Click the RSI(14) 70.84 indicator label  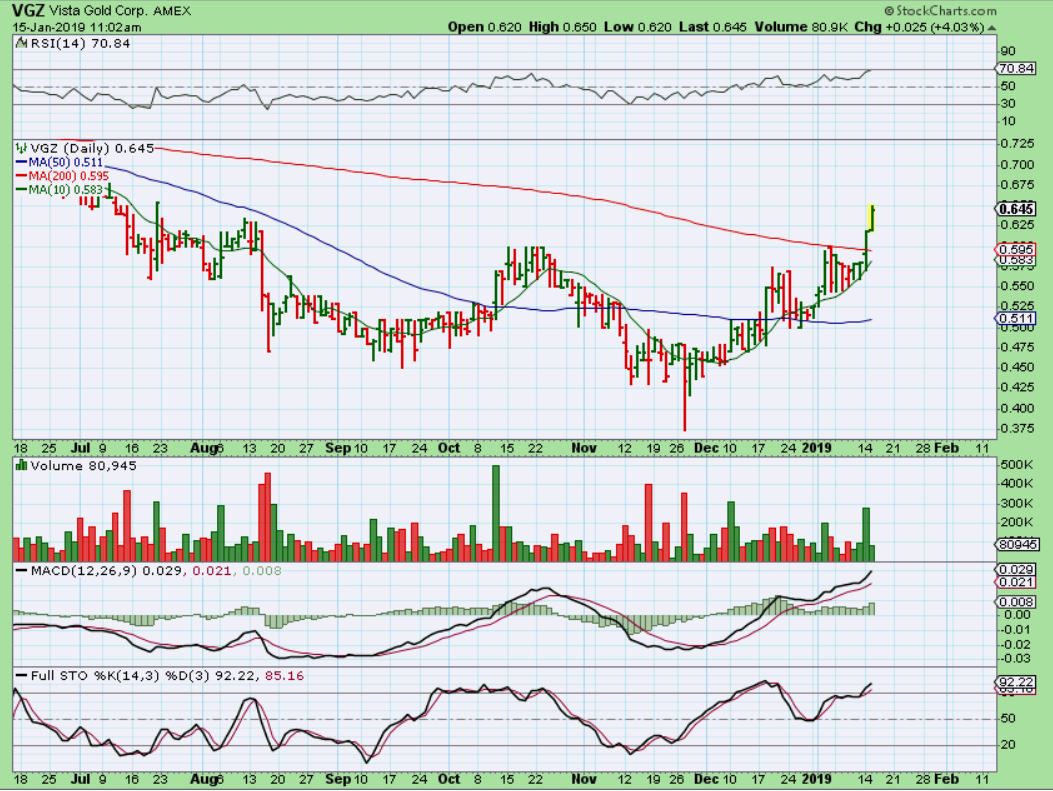click(80, 44)
